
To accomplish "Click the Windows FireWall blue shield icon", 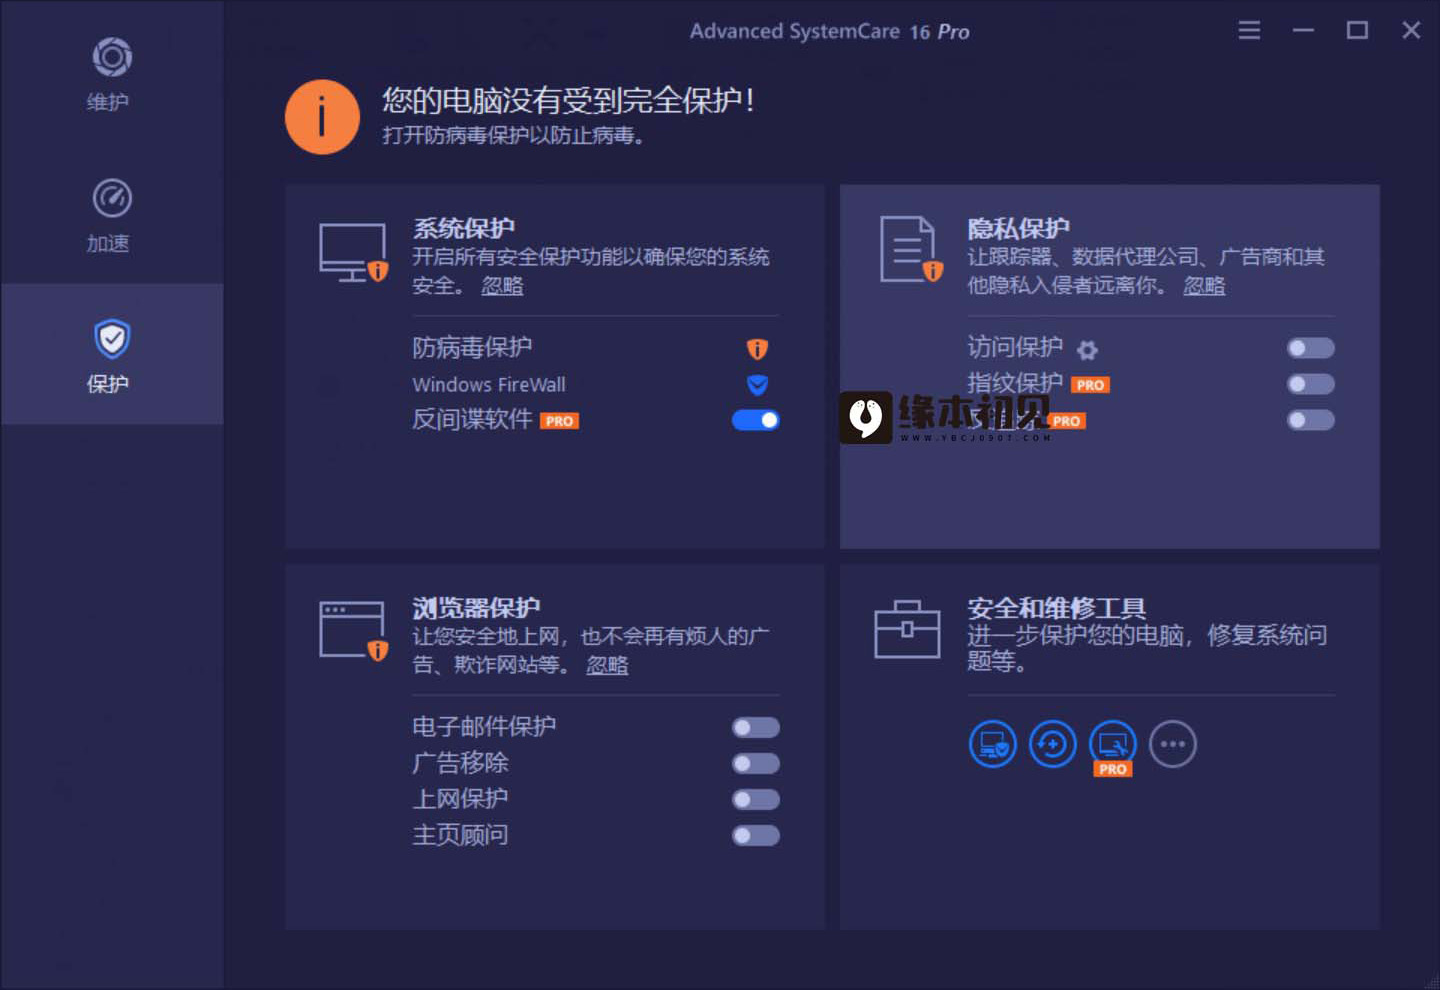I will click(x=757, y=384).
